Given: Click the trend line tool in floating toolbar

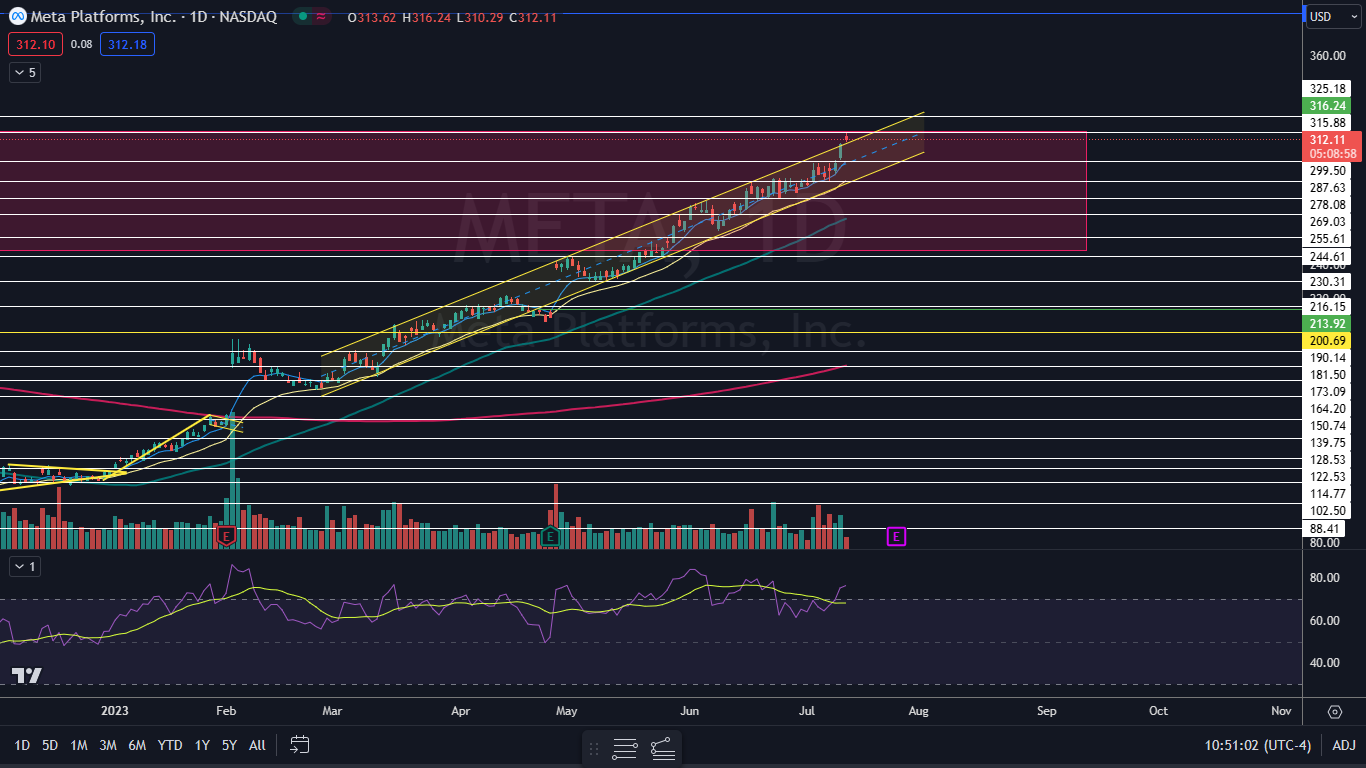Looking at the screenshot, I should pos(661,748).
